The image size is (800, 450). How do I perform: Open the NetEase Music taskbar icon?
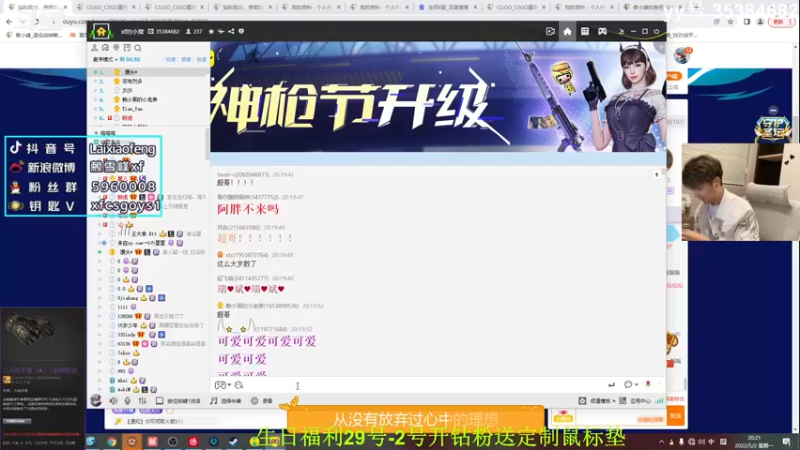click(x=193, y=441)
